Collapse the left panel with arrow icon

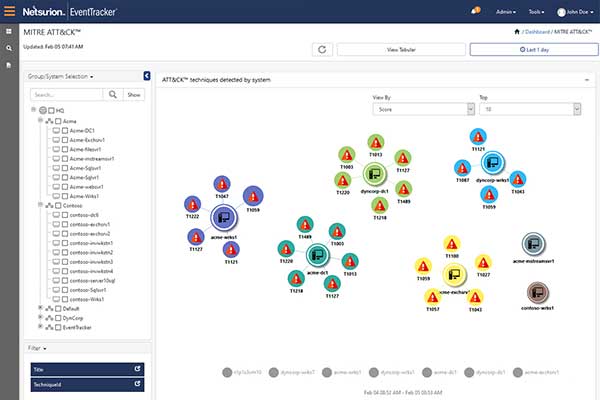pyautogui.click(x=147, y=75)
